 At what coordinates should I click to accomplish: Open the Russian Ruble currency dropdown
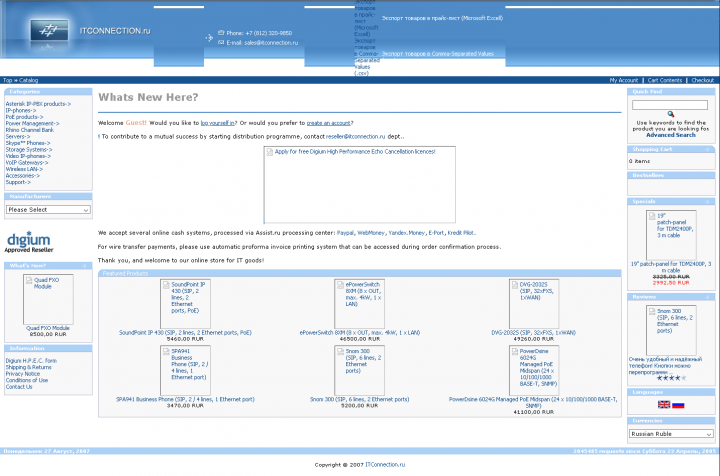point(671,434)
